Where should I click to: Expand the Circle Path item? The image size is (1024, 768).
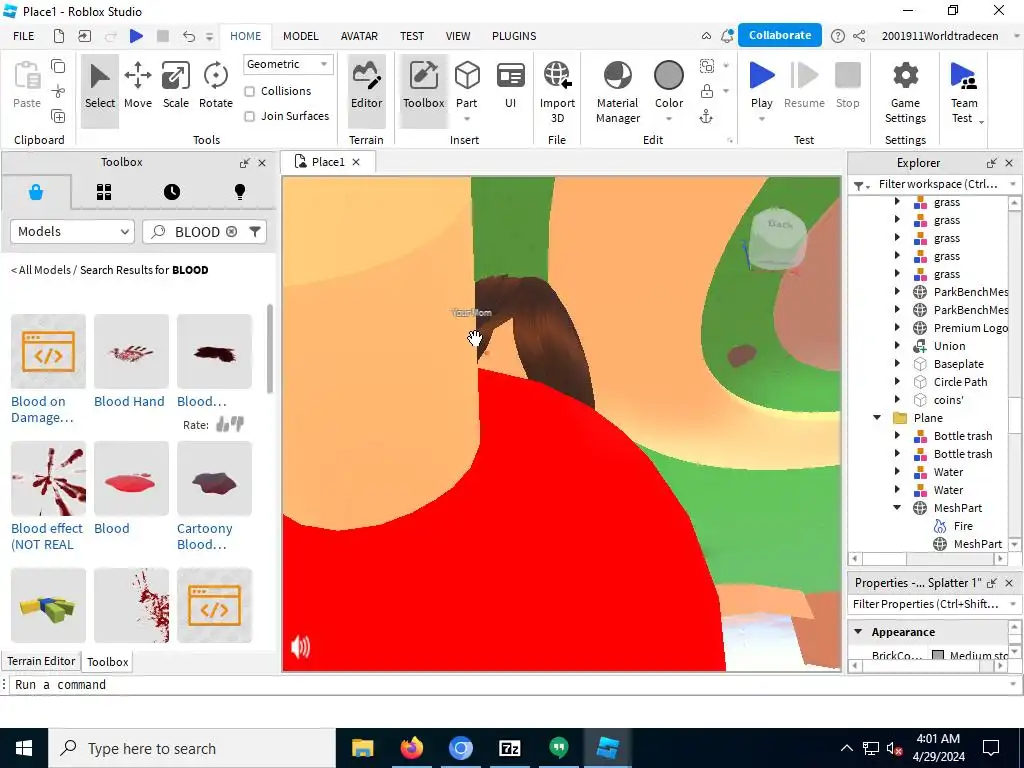point(897,382)
